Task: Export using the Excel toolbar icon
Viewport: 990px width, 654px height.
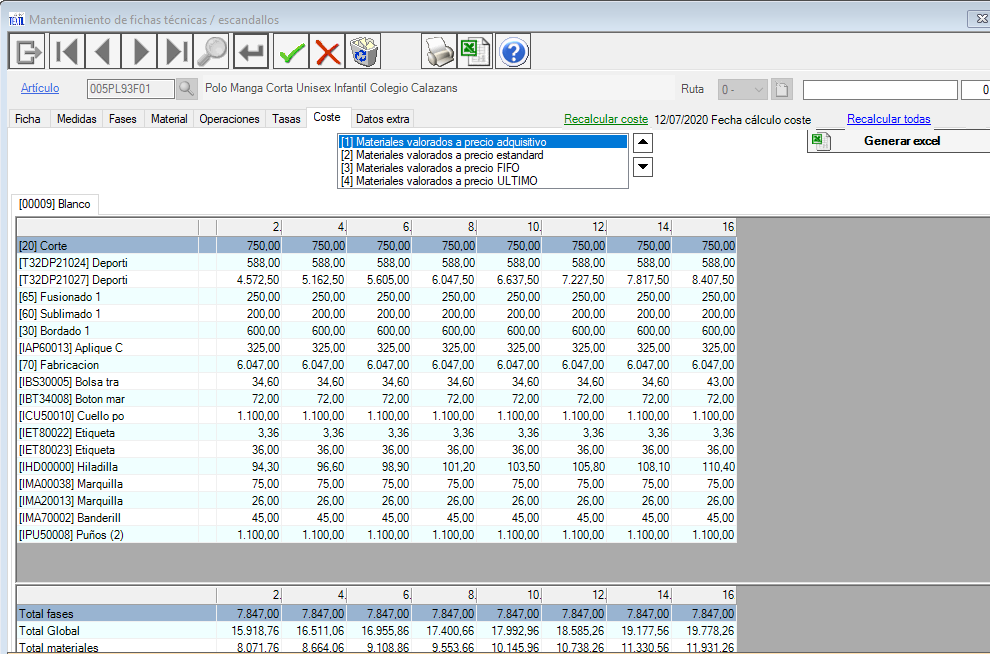Action: pos(474,50)
